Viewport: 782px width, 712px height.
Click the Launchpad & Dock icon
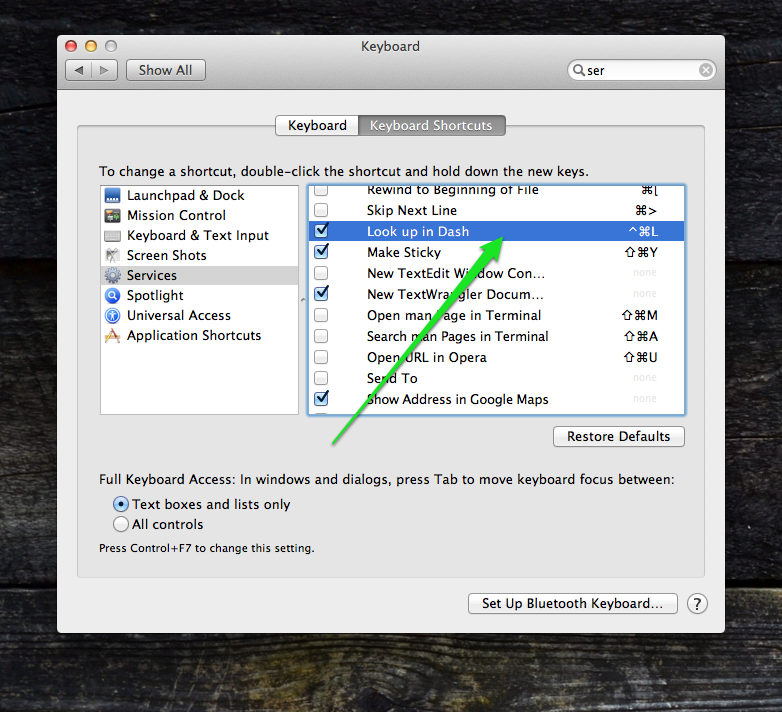112,196
